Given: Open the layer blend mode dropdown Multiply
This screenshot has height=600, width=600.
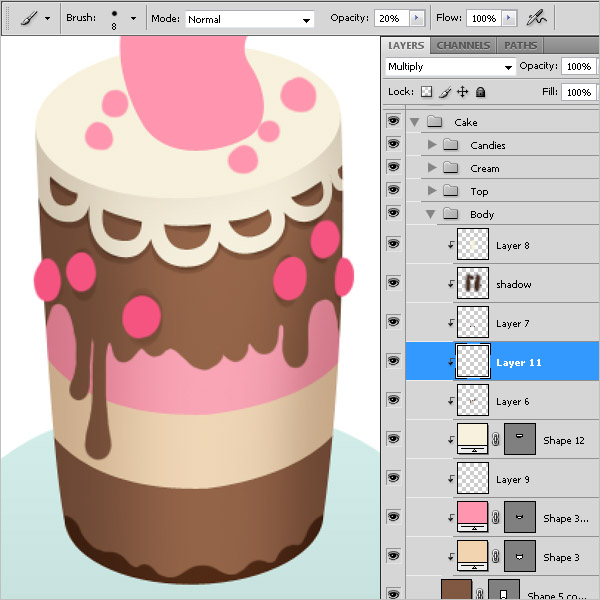Looking at the screenshot, I should 450,67.
